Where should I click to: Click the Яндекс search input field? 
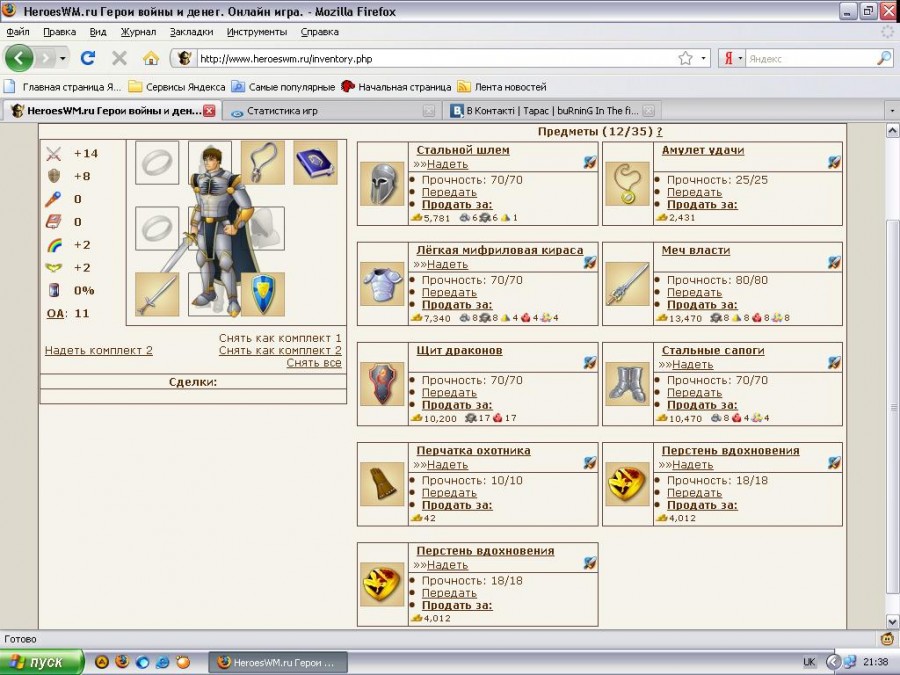click(810, 59)
